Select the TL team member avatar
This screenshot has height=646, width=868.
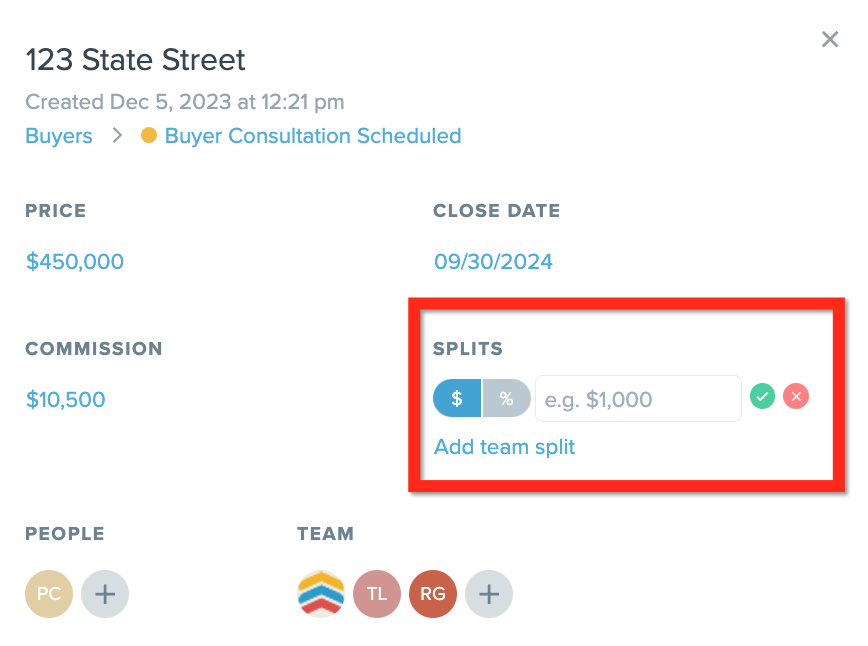[377, 594]
